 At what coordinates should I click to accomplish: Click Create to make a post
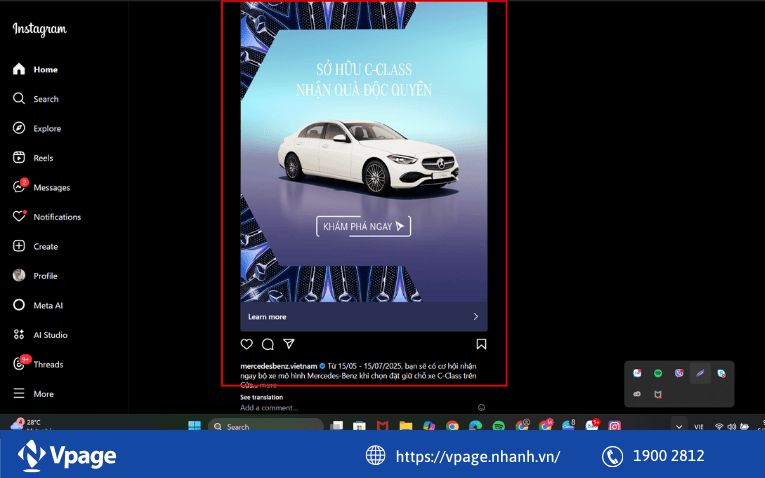36,246
